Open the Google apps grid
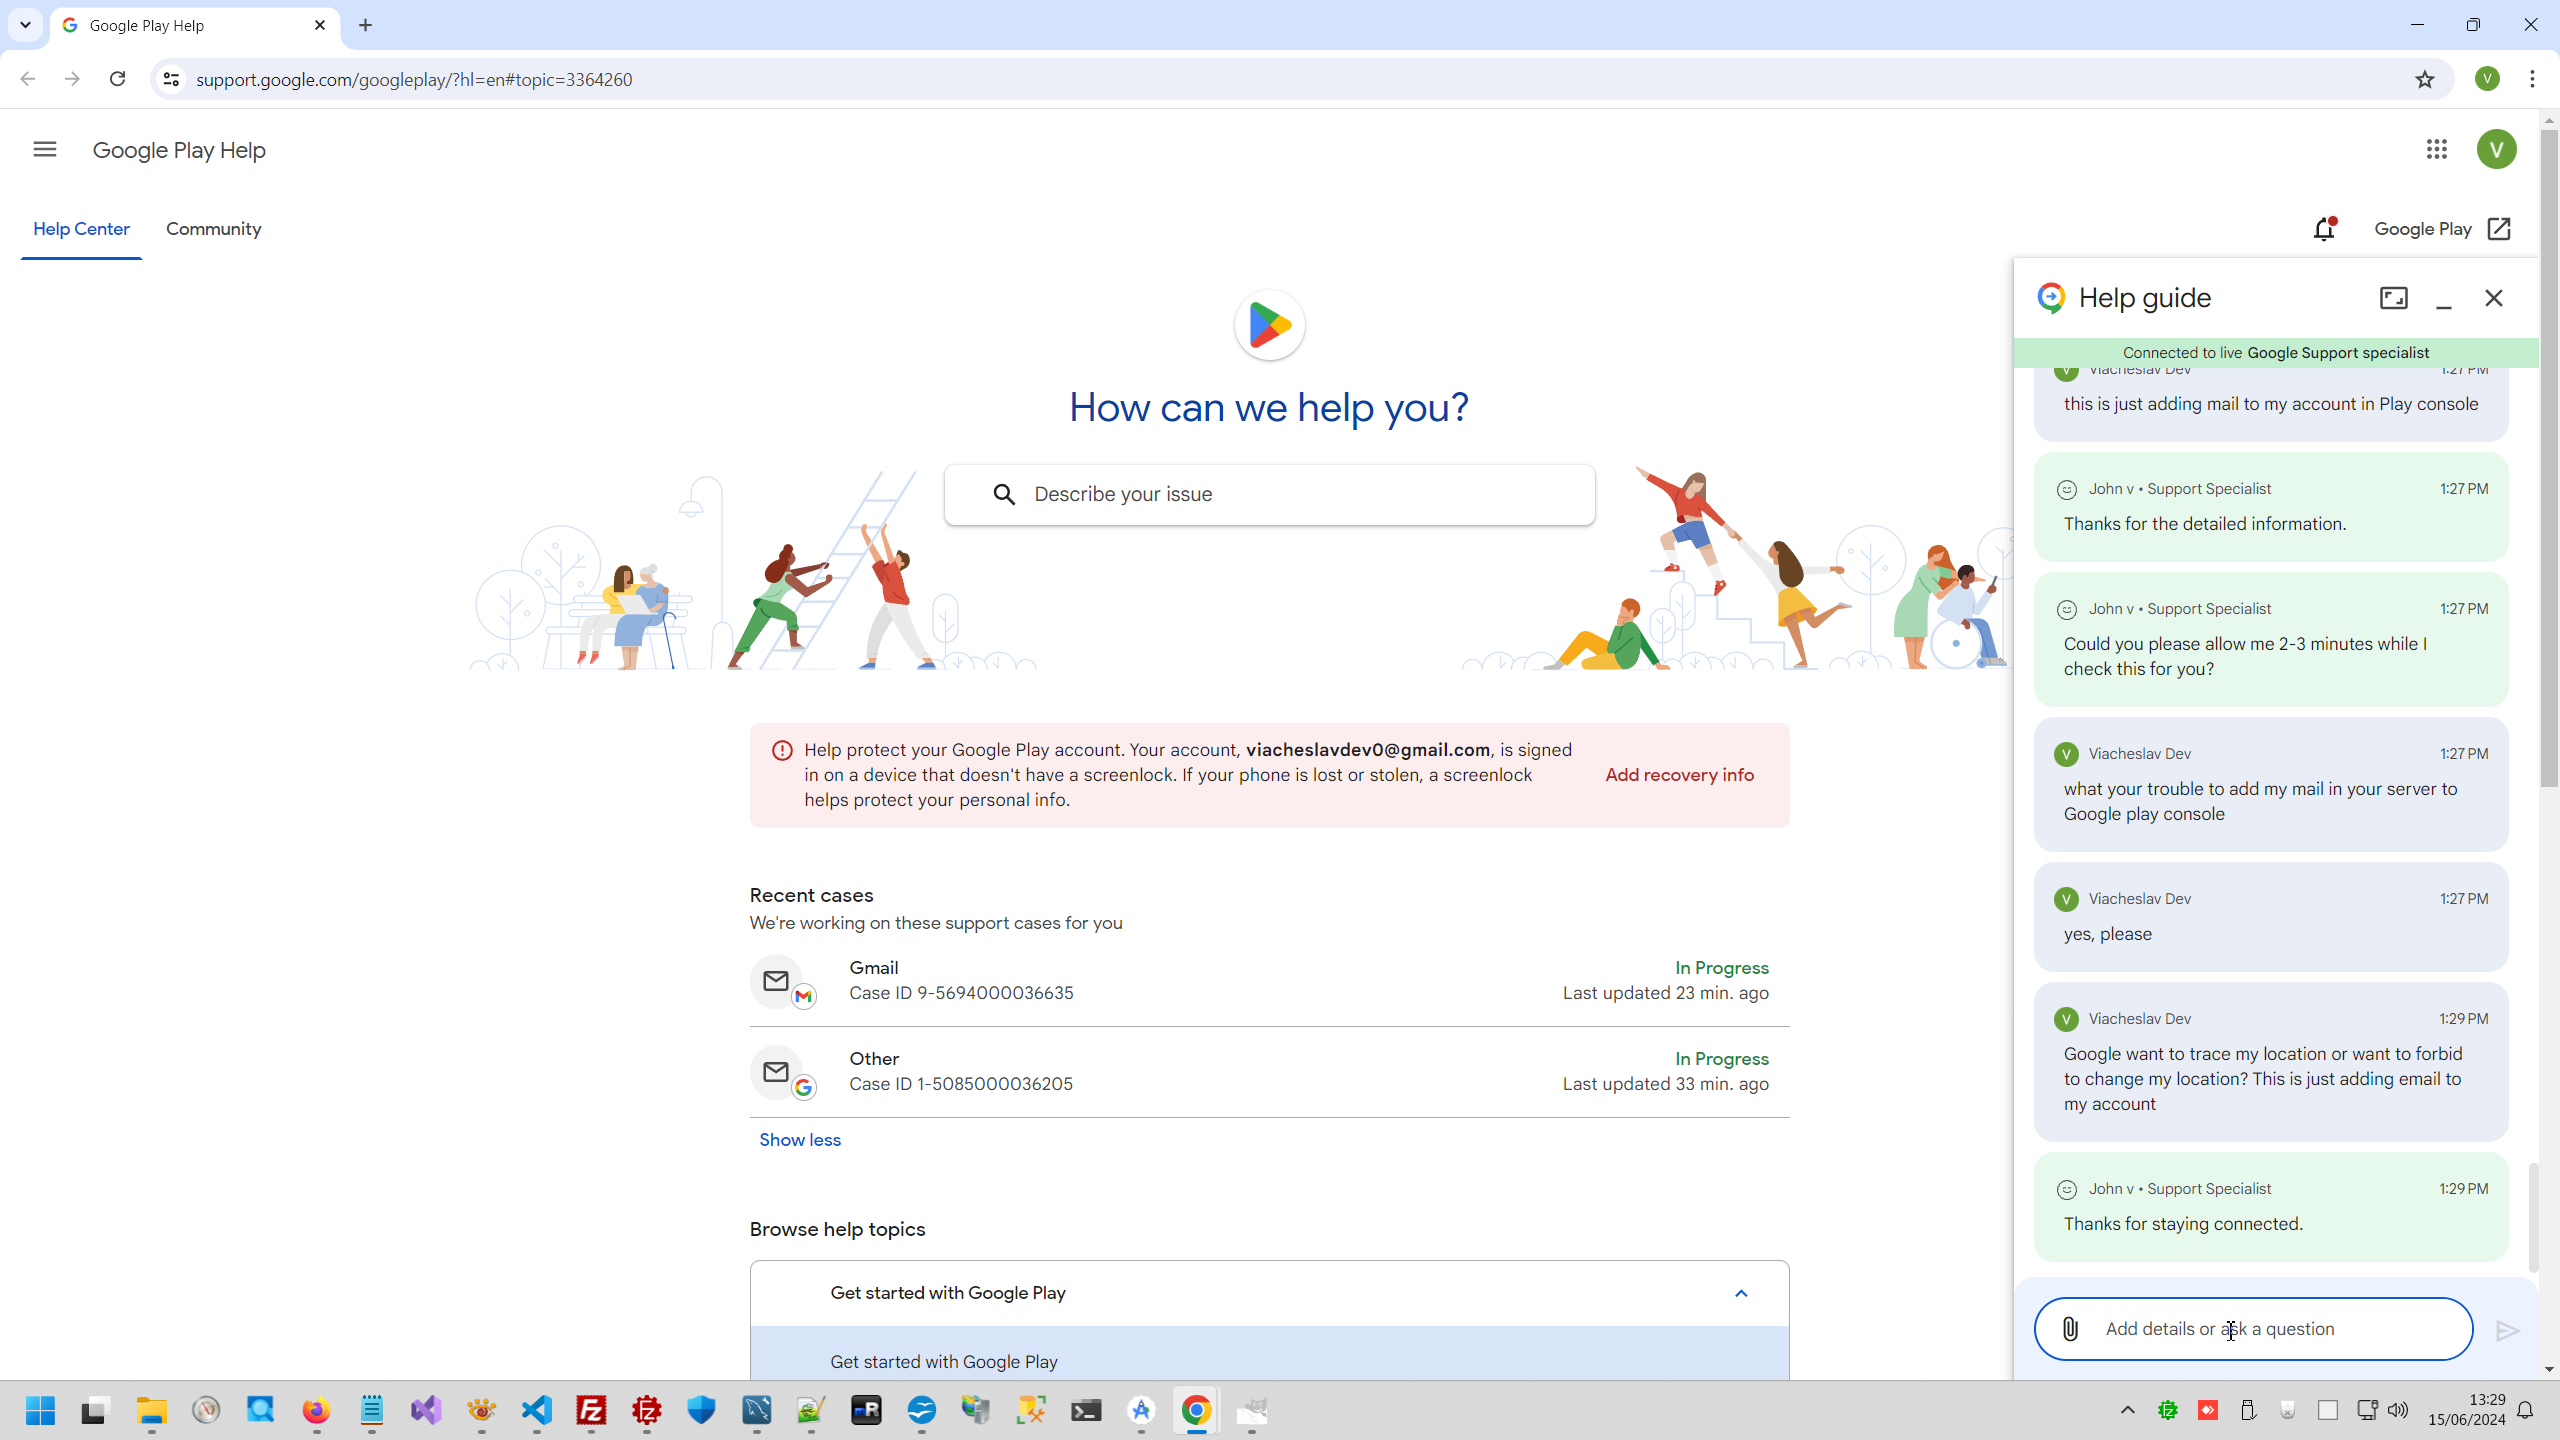 (2436, 150)
